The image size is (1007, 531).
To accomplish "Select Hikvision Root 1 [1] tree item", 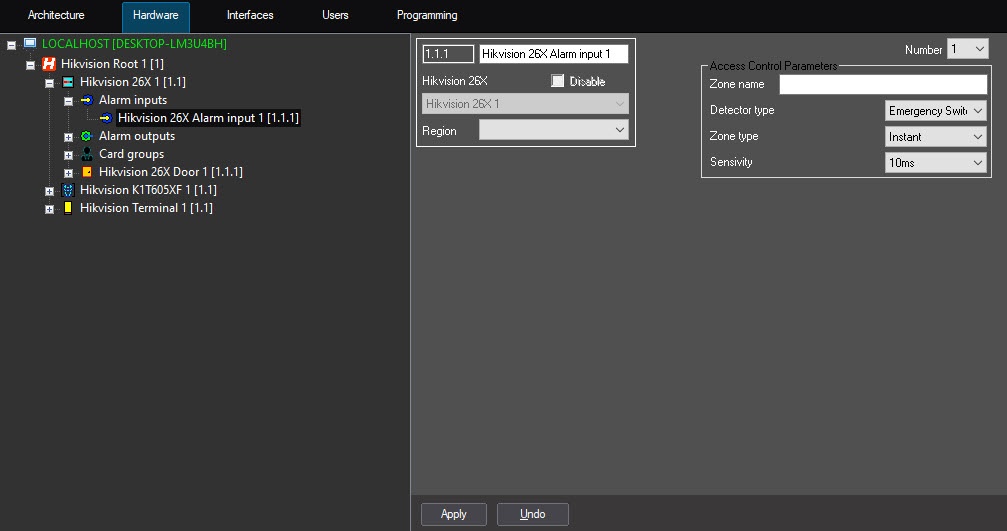I will 112,64.
